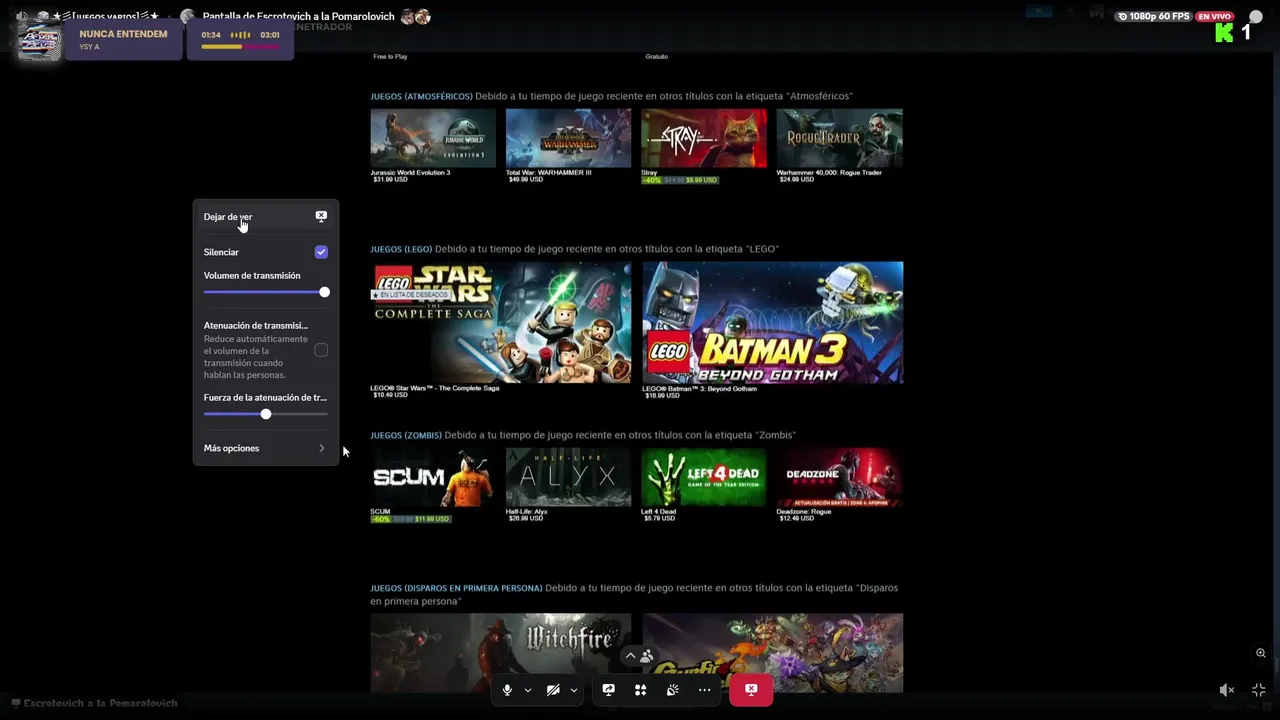Open Total War: WARHAMMER III thumbnail

click(x=568, y=138)
